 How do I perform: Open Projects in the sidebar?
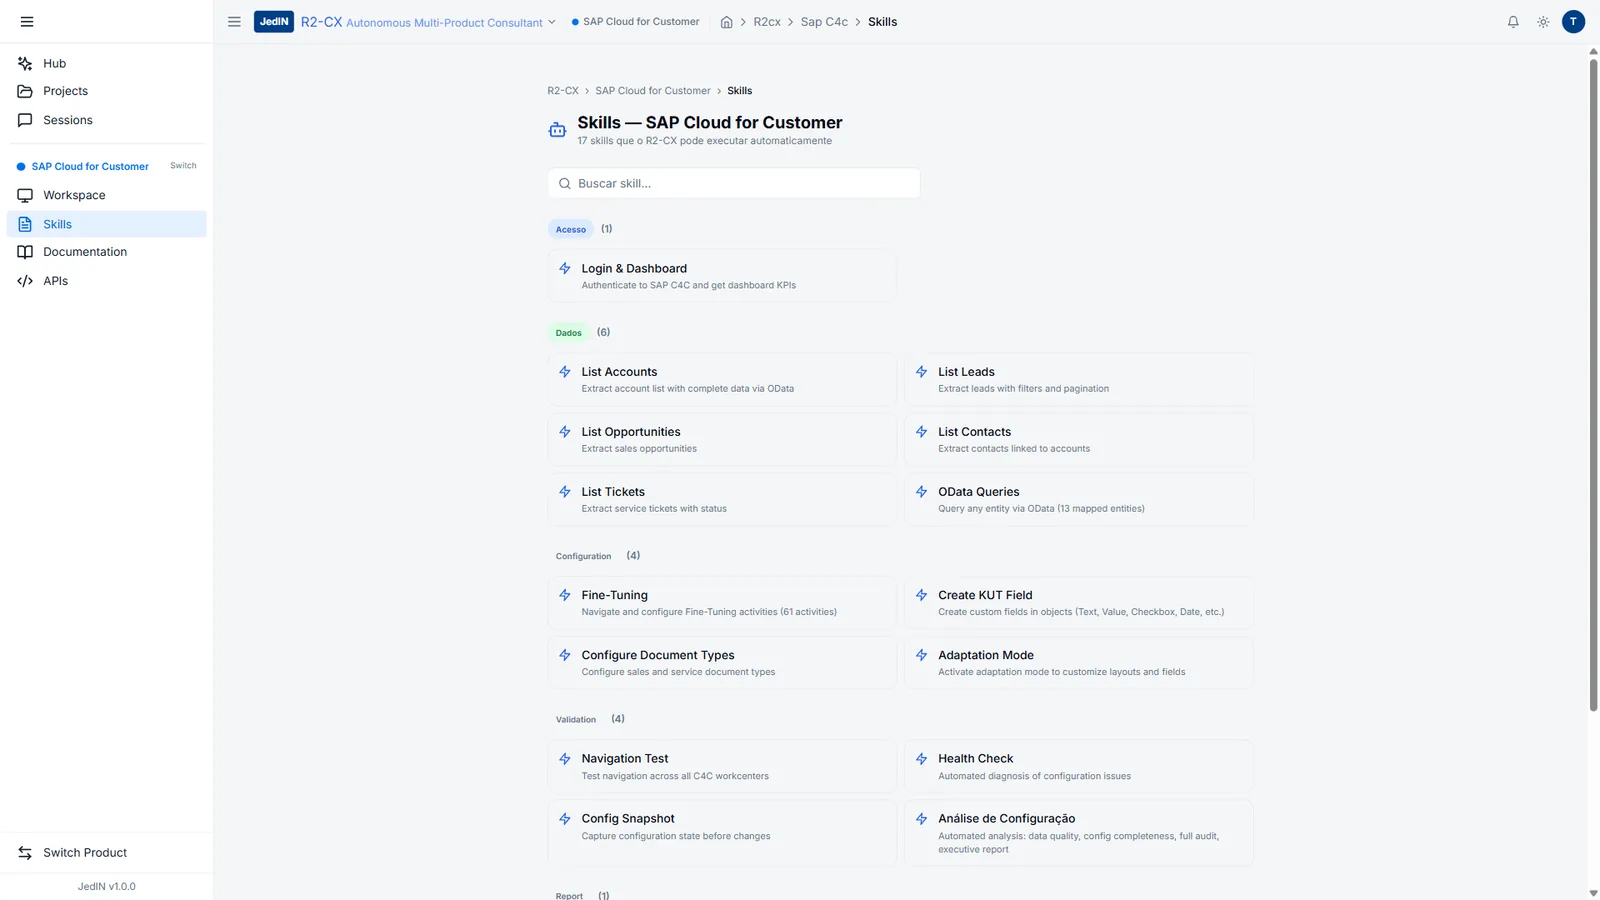tap(106, 91)
